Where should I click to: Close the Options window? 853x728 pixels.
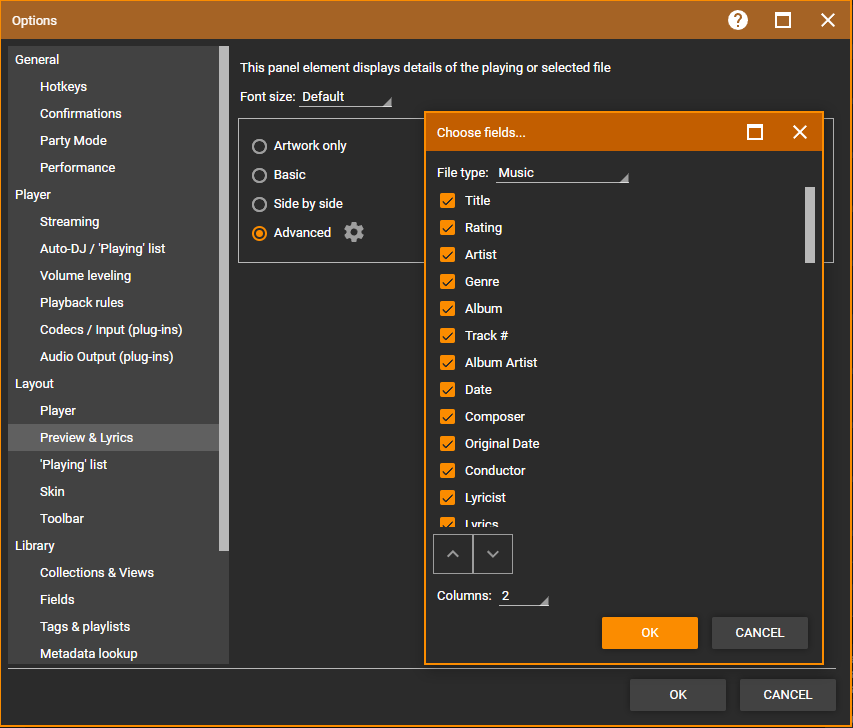coord(827,21)
